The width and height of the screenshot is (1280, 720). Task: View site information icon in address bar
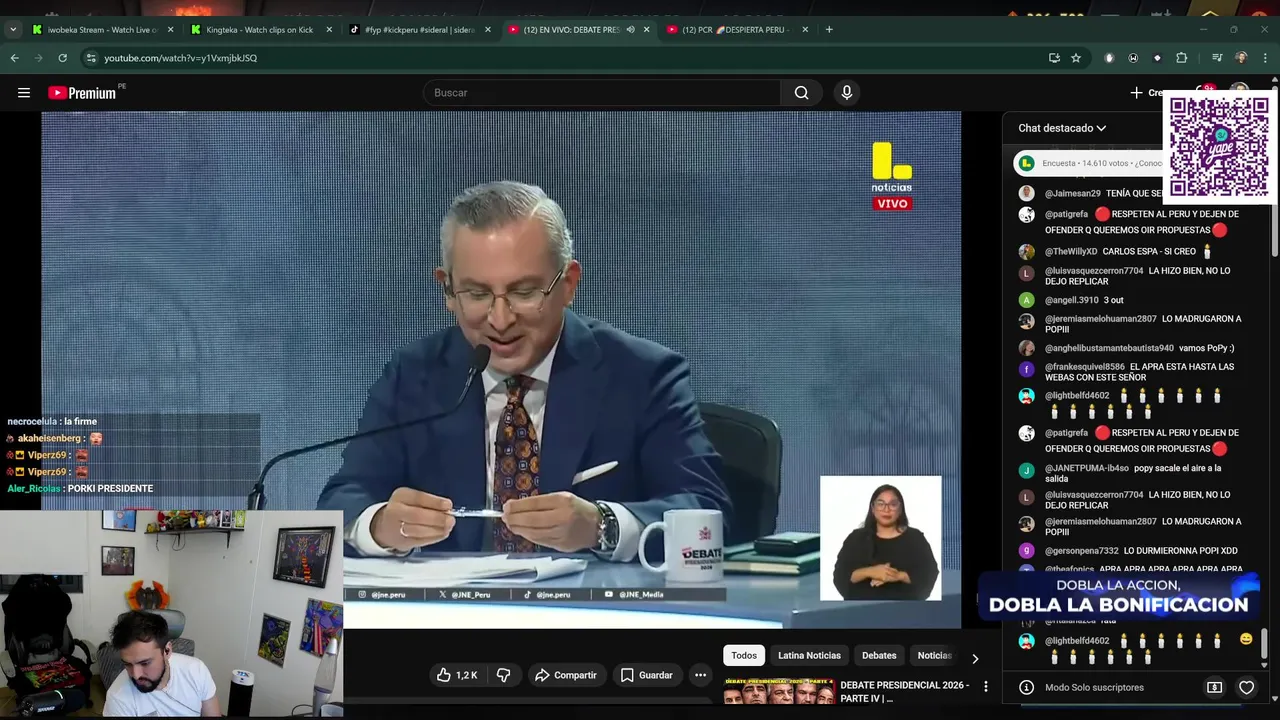[x=91, y=58]
